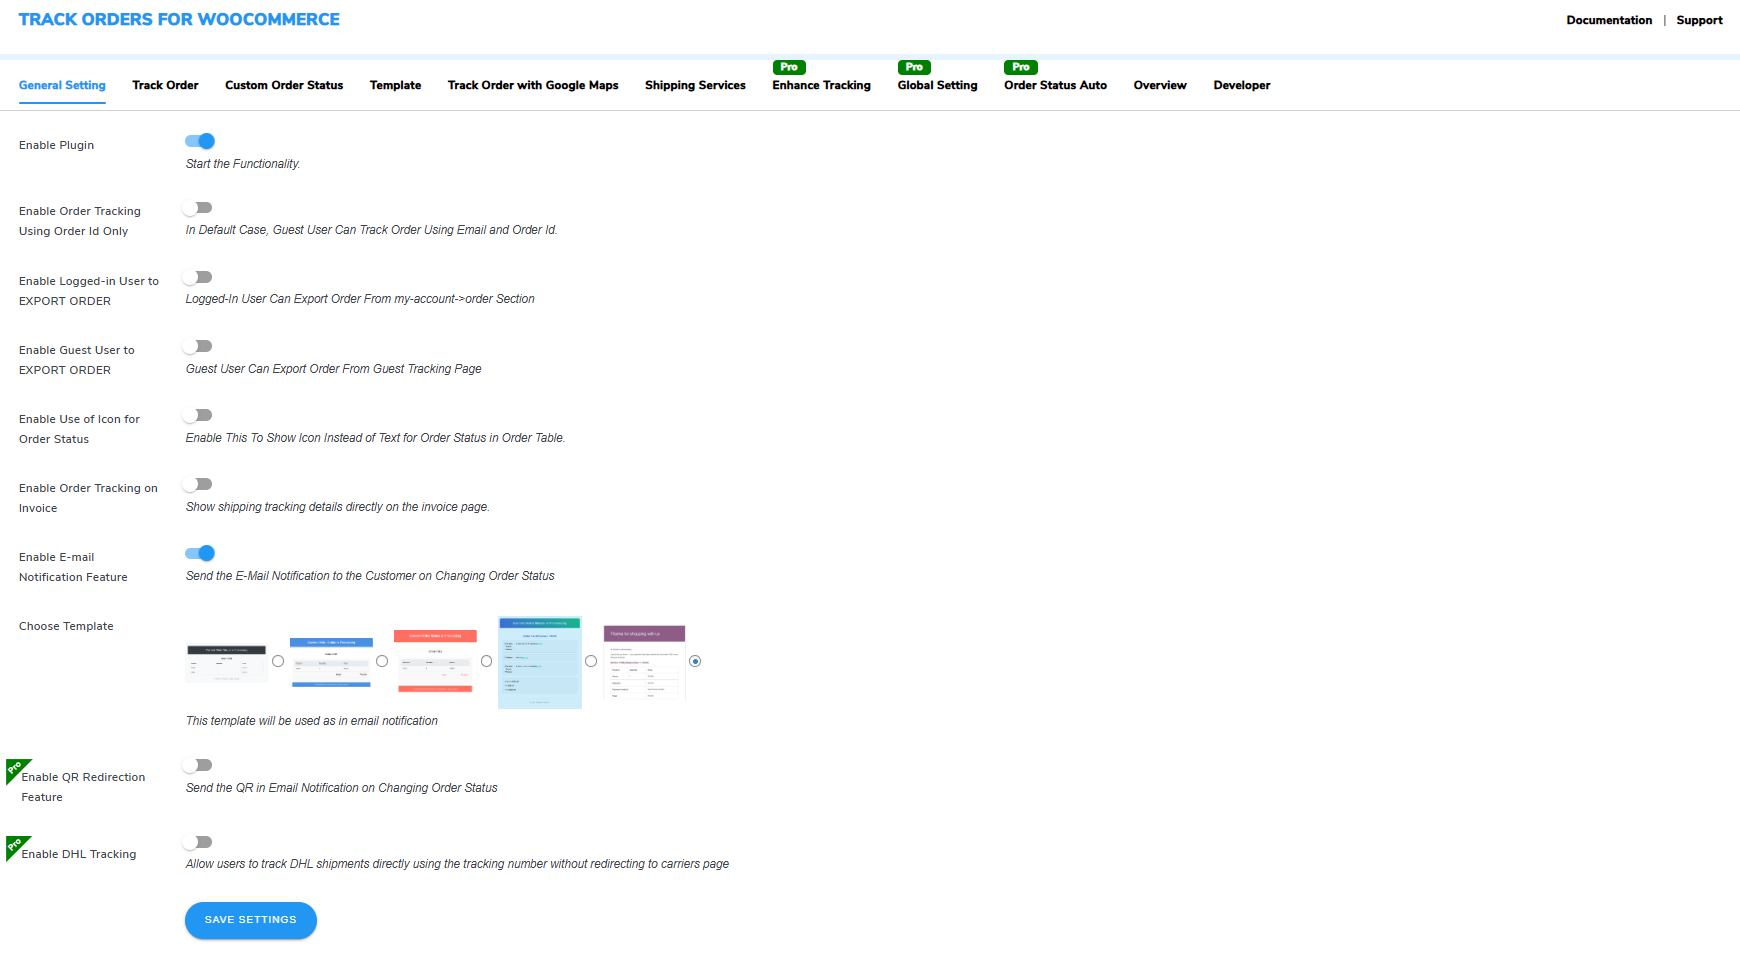Viewport: 1740px width, 956px height.
Task: Open the Documentation link
Action: coord(1609,20)
